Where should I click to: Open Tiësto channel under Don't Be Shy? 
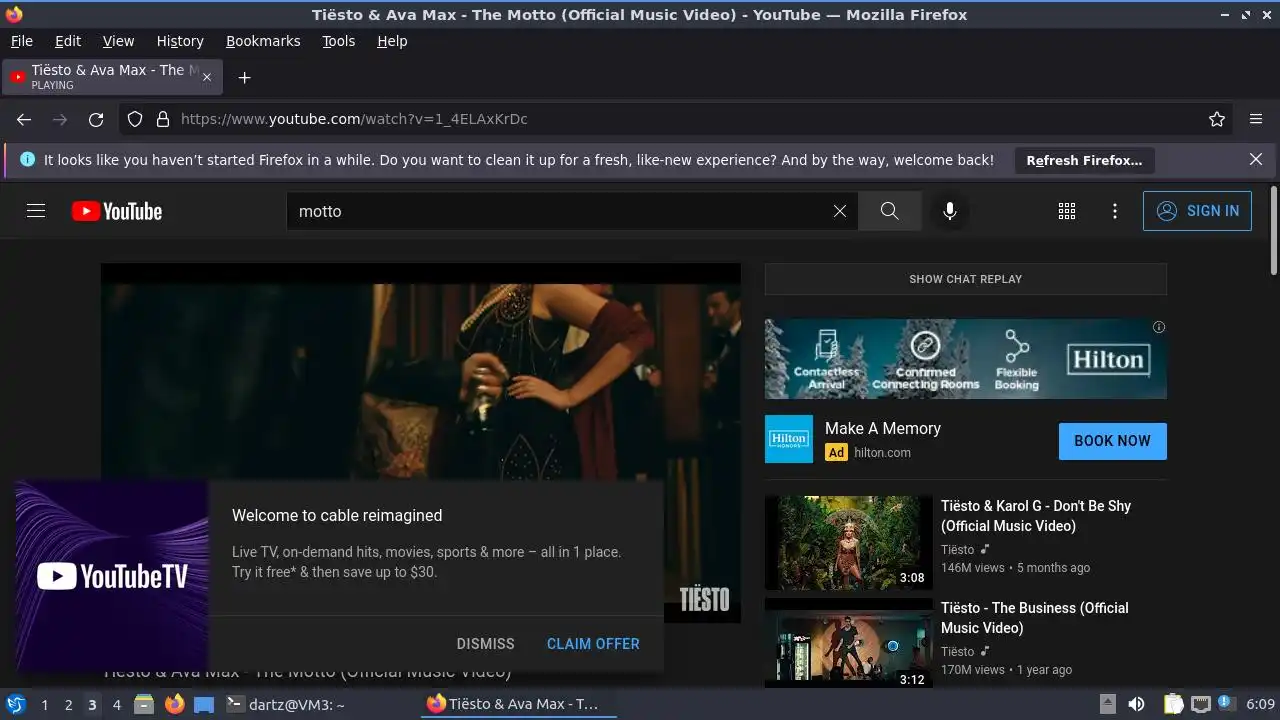click(957, 549)
